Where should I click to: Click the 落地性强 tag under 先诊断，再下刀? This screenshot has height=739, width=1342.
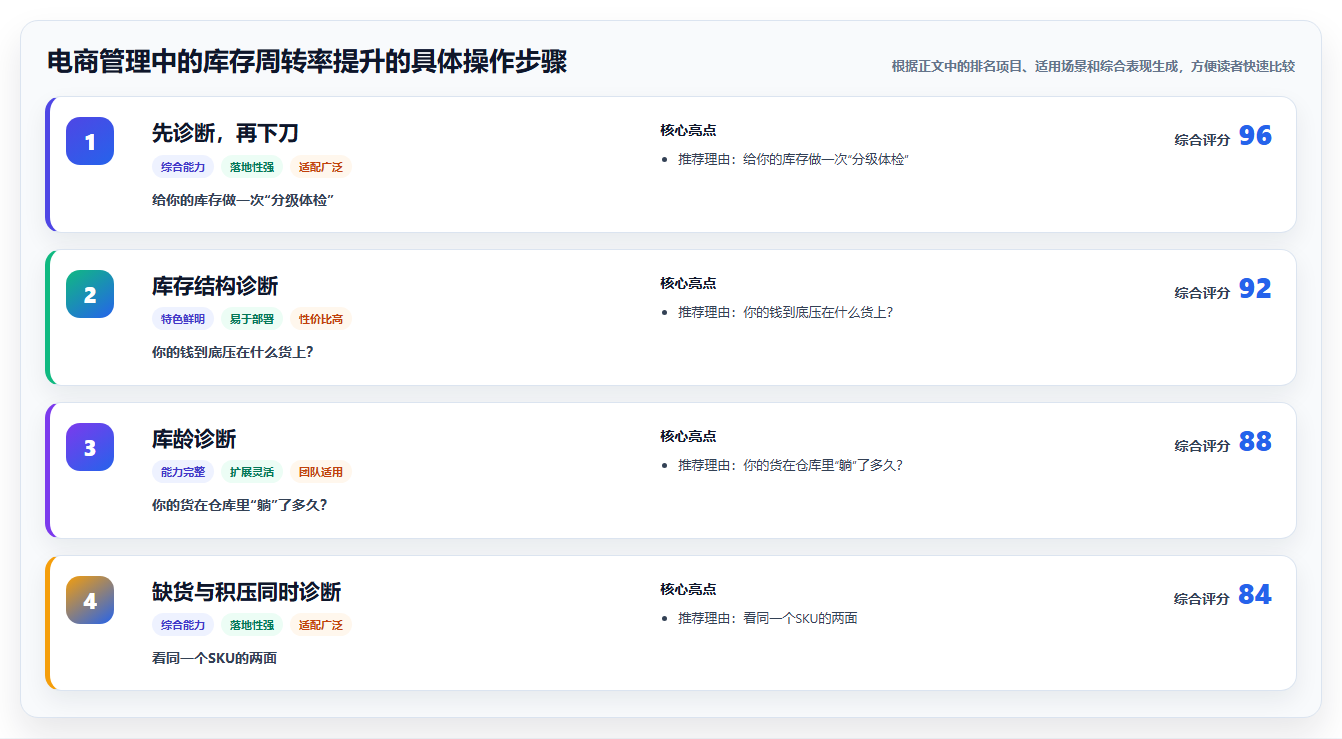coord(252,167)
